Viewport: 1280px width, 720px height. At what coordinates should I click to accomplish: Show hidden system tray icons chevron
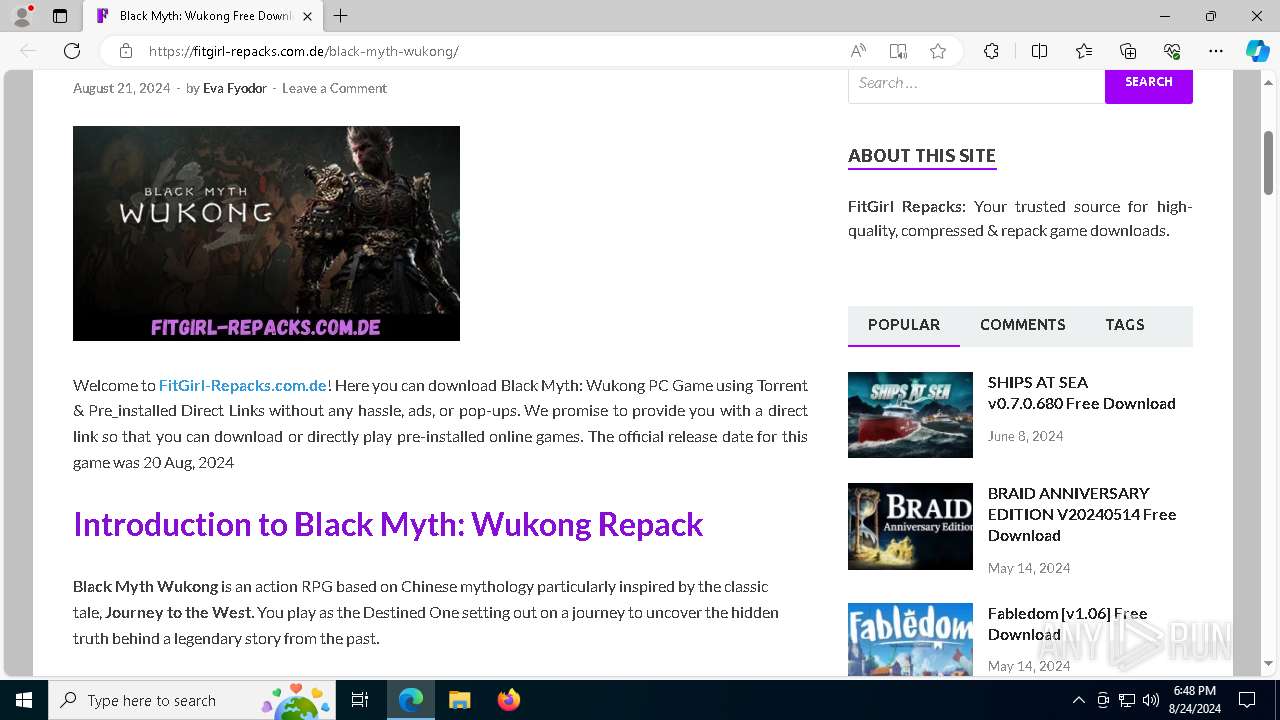(1078, 700)
